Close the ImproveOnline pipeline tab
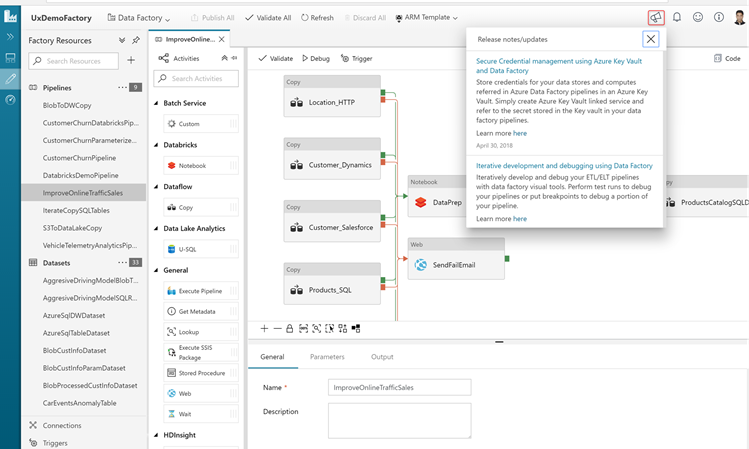This screenshot has width=749, height=449. point(222,39)
